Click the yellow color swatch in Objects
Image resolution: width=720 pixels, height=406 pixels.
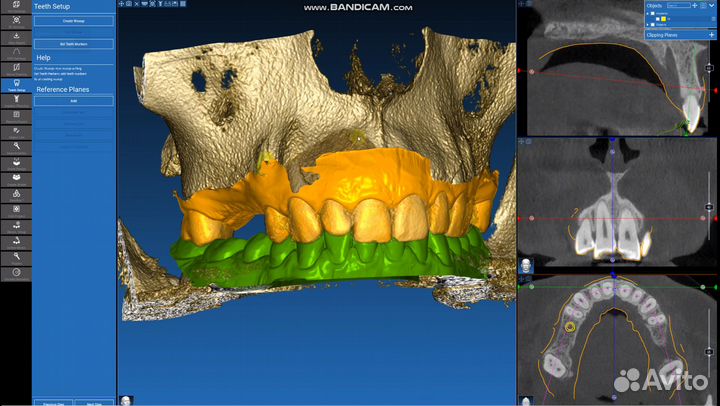(x=663, y=19)
